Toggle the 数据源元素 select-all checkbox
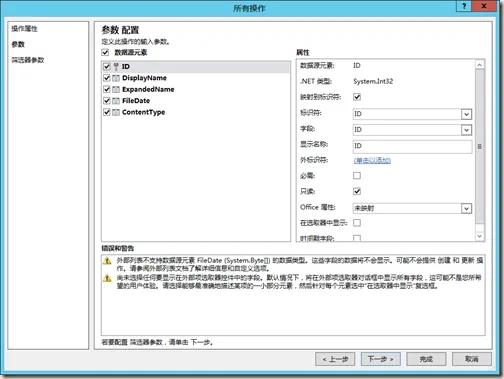 105,52
